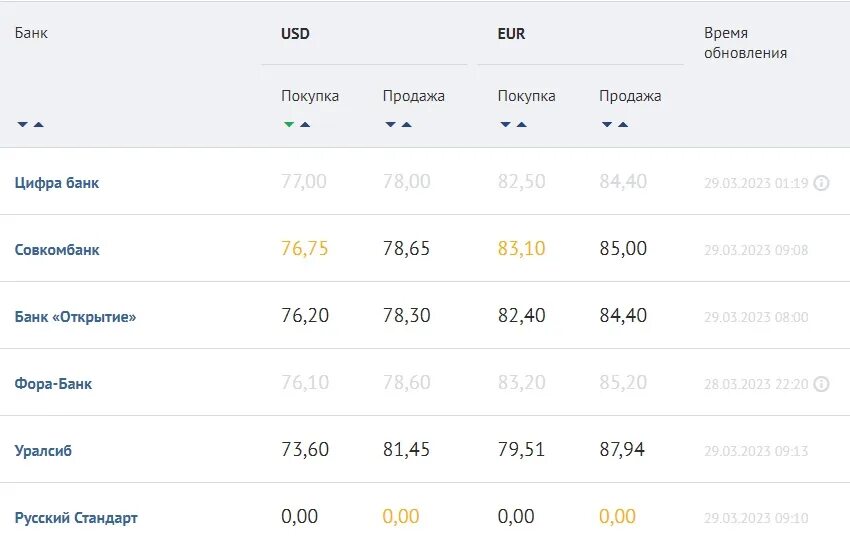The height and width of the screenshot is (549, 850).
Task: Open the info icon for Фора-Банк
Action: 821,384
